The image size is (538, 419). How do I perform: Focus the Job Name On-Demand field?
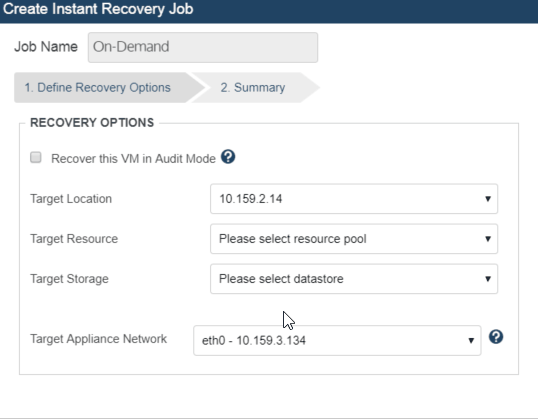click(203, 47)
